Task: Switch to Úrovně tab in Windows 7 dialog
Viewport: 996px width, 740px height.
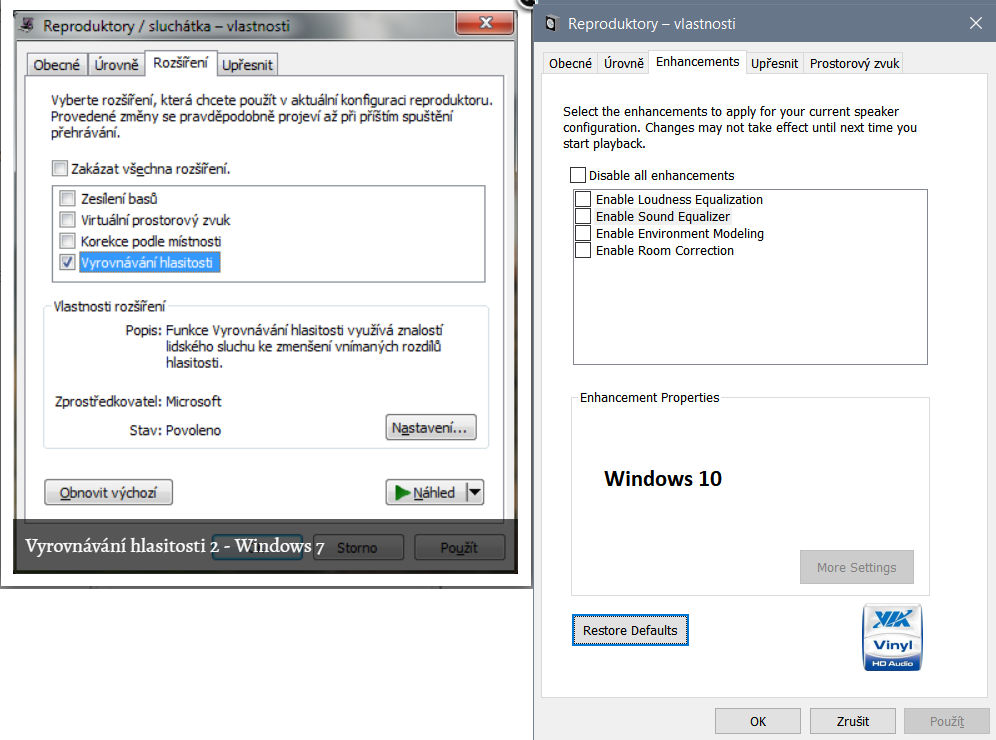Action: [x=116, y=65]
